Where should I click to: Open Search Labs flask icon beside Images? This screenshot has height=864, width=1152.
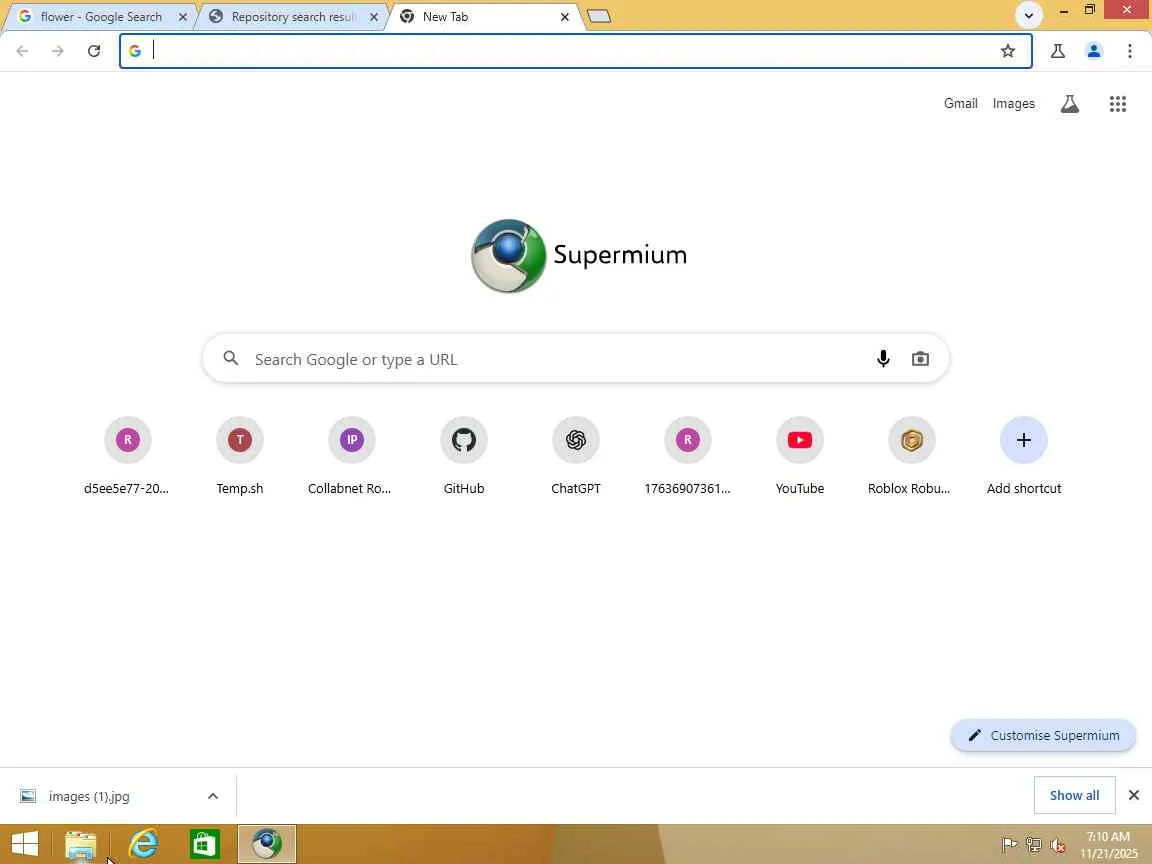pos(1070,104)
